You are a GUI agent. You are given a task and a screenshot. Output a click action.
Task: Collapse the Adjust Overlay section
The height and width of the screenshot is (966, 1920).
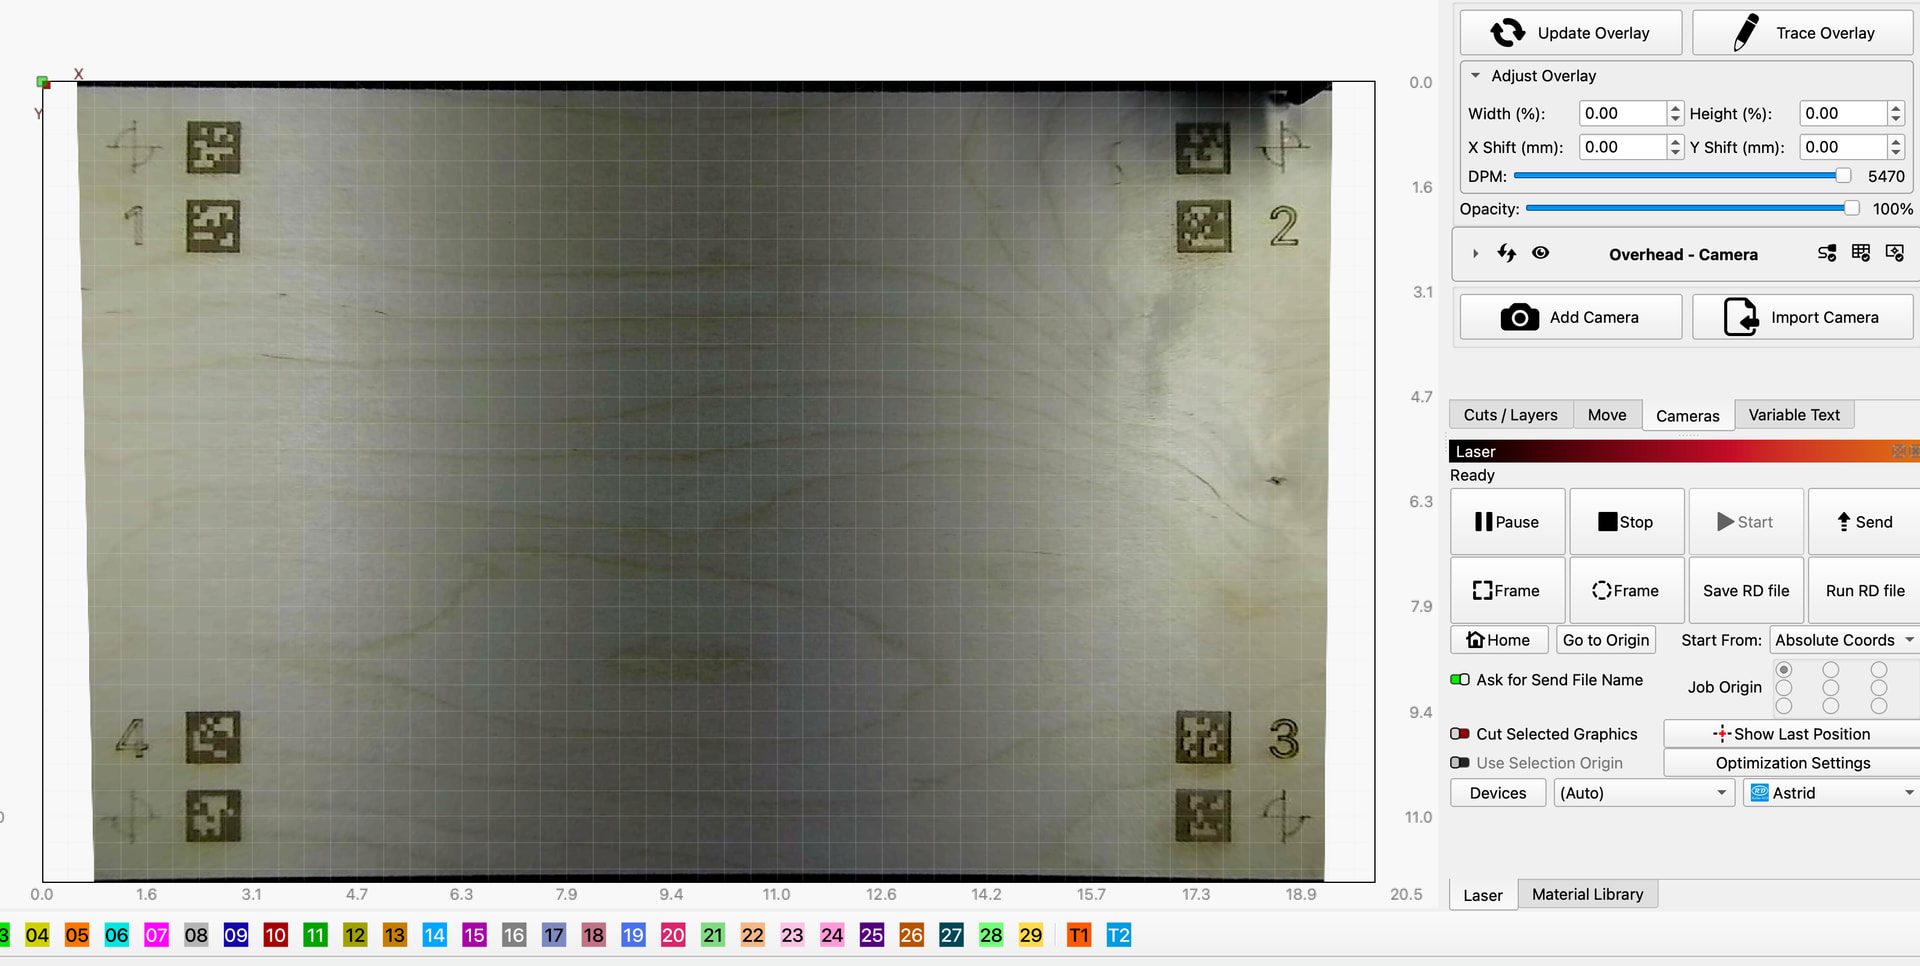pyautogui.click(x=1475, y=76)
